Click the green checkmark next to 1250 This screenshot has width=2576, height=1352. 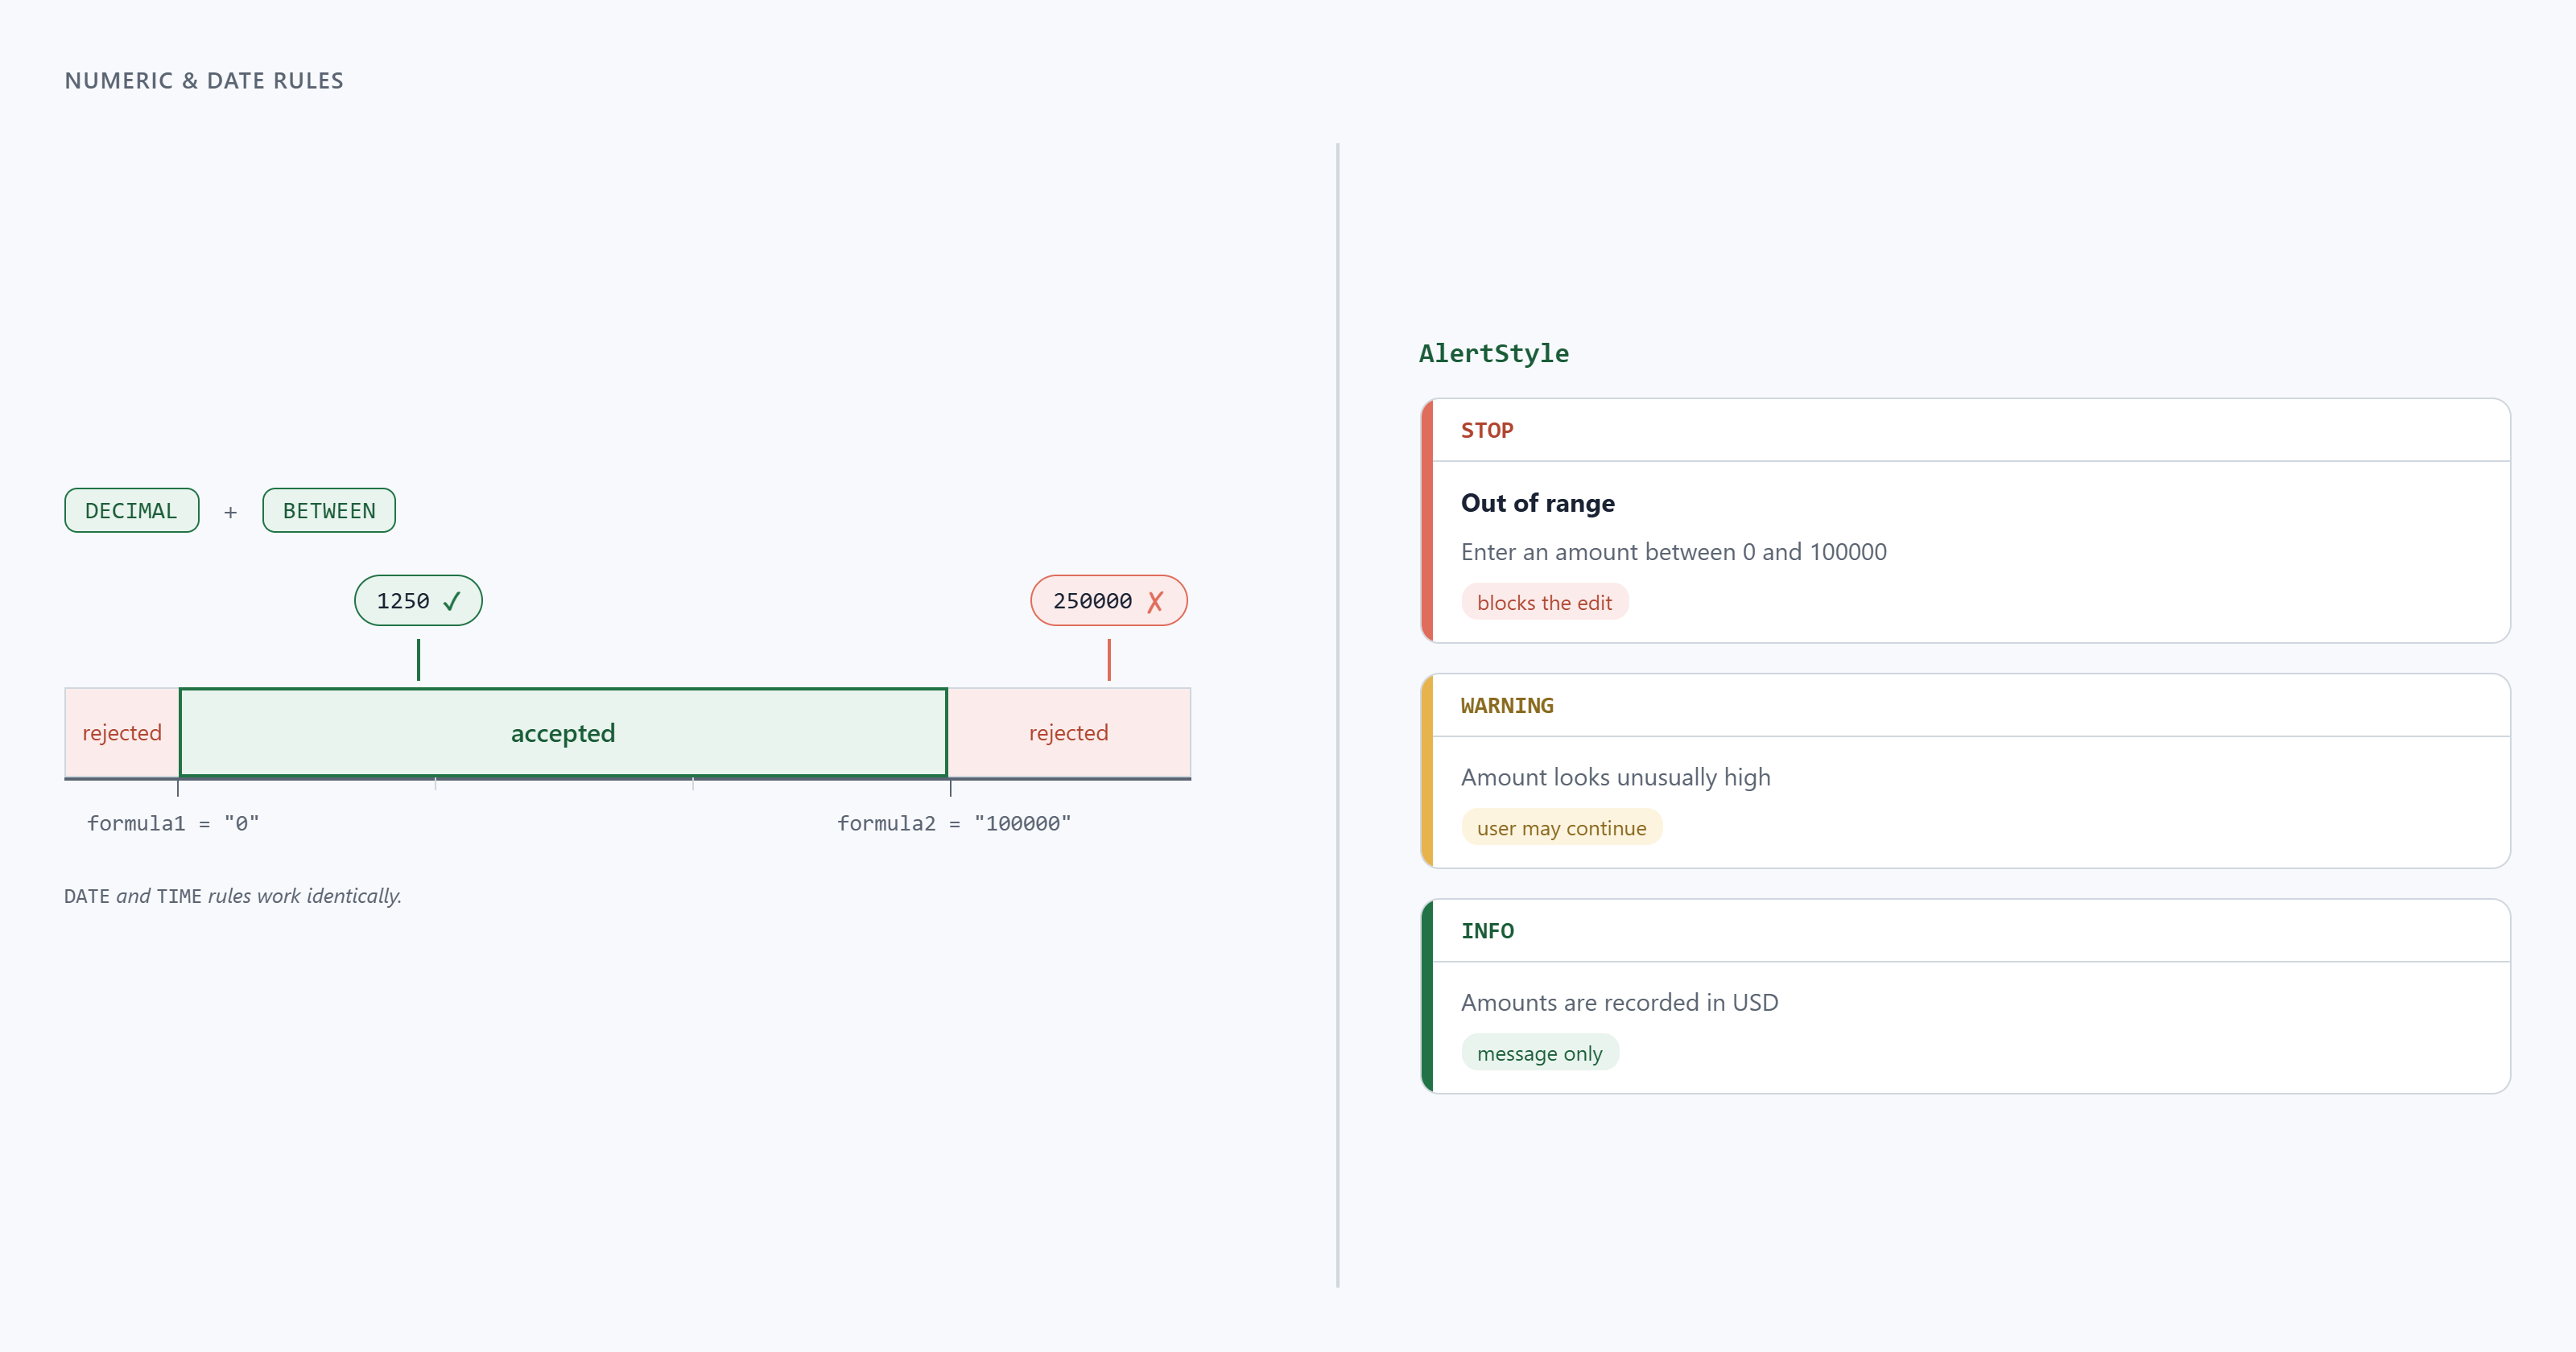click(x=452, y=601)
